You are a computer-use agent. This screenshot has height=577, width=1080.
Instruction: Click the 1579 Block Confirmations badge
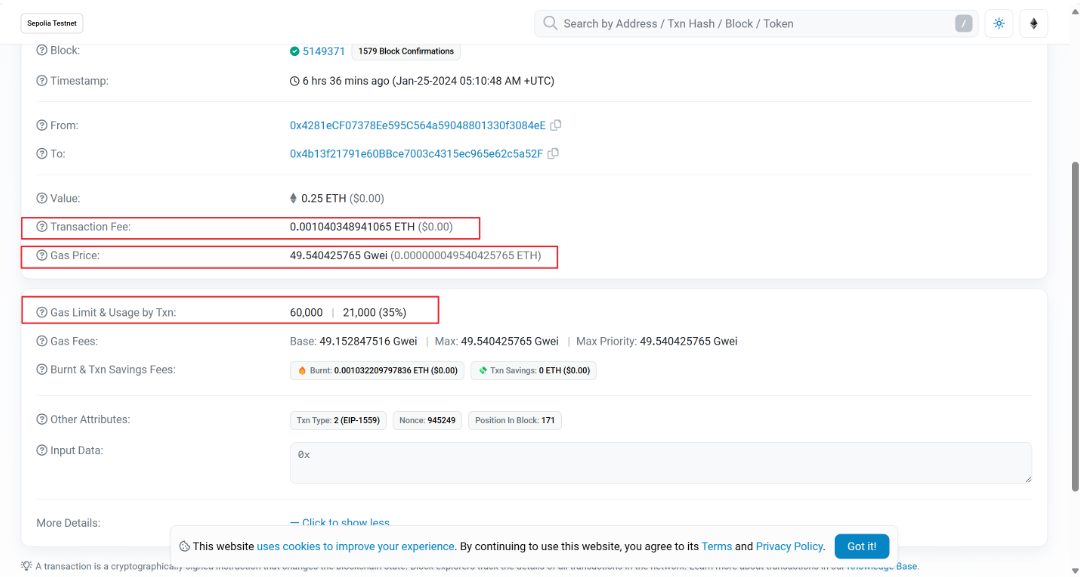406,51
